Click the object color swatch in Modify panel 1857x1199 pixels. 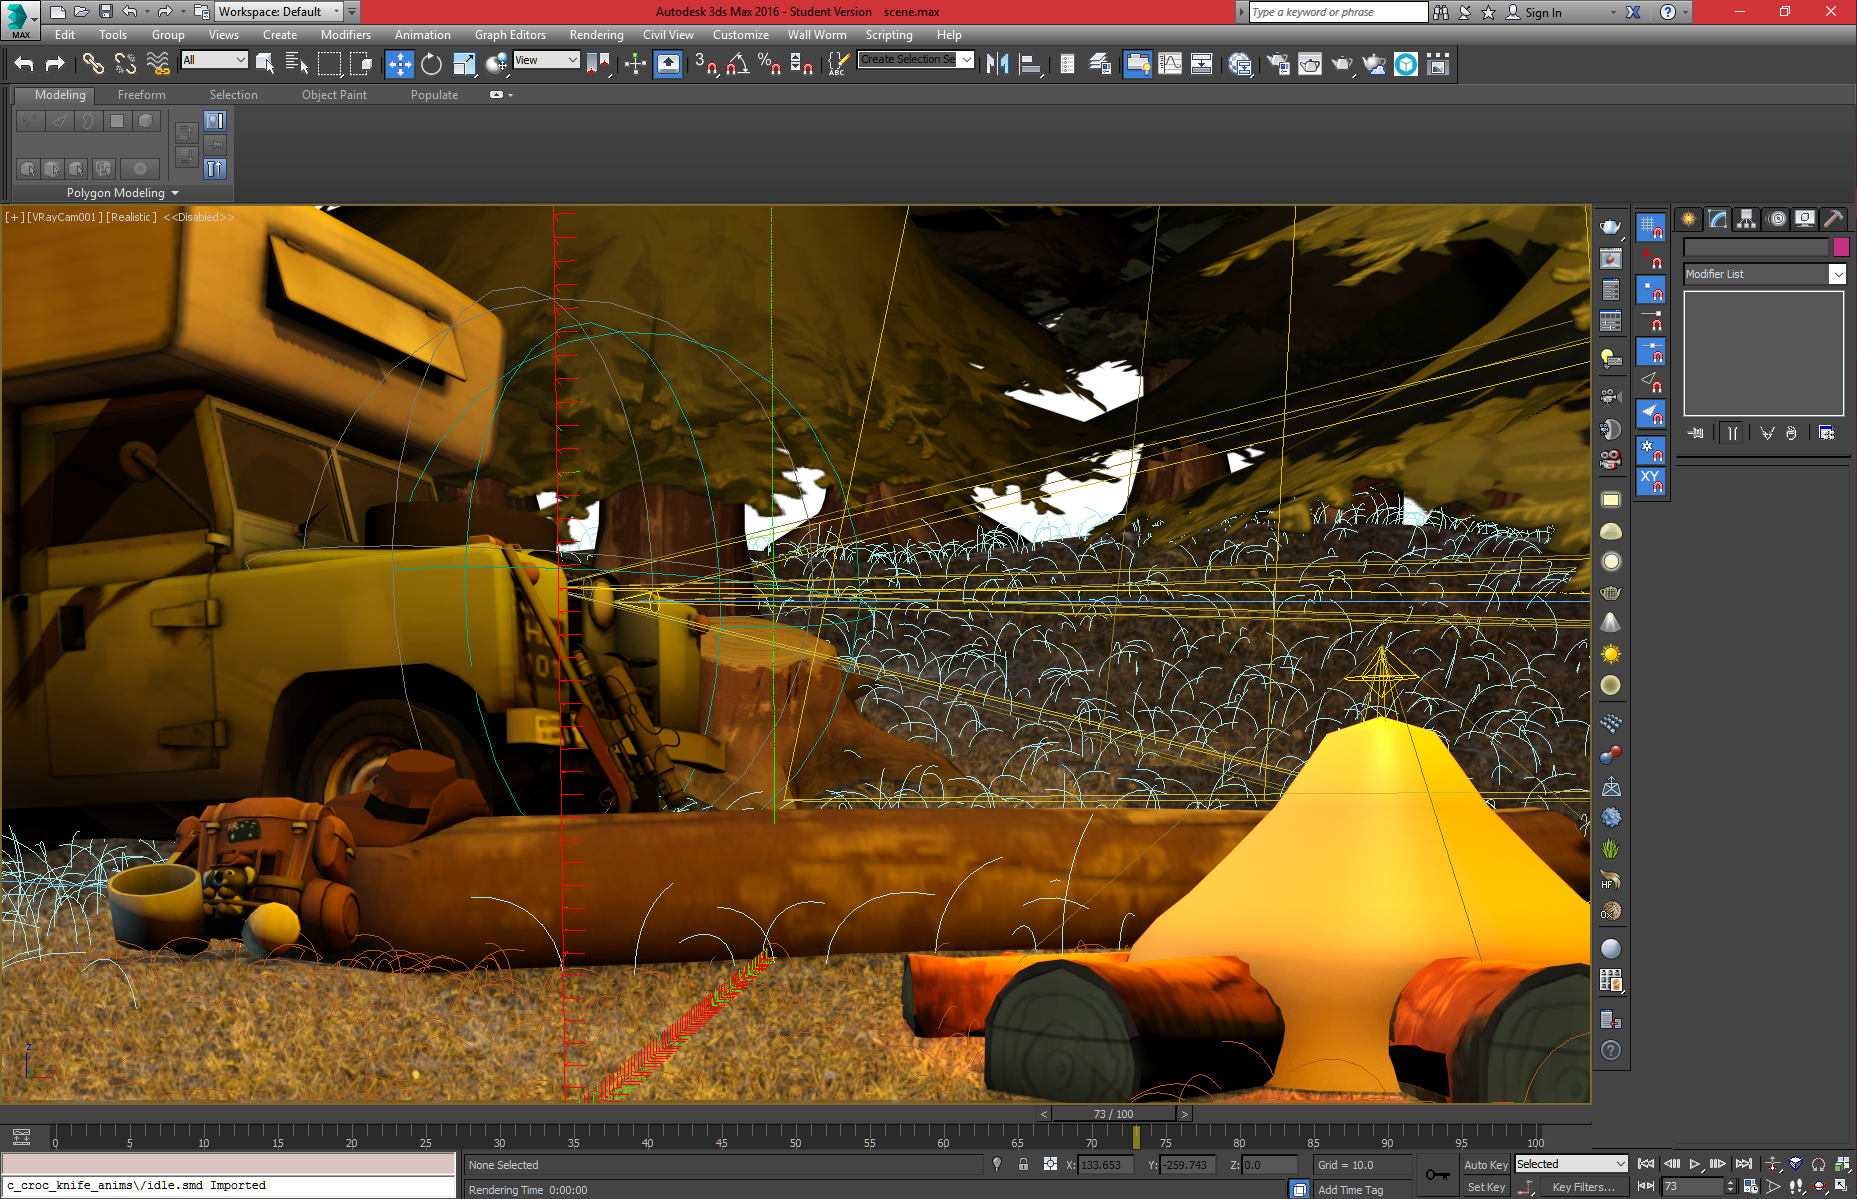1841,247
